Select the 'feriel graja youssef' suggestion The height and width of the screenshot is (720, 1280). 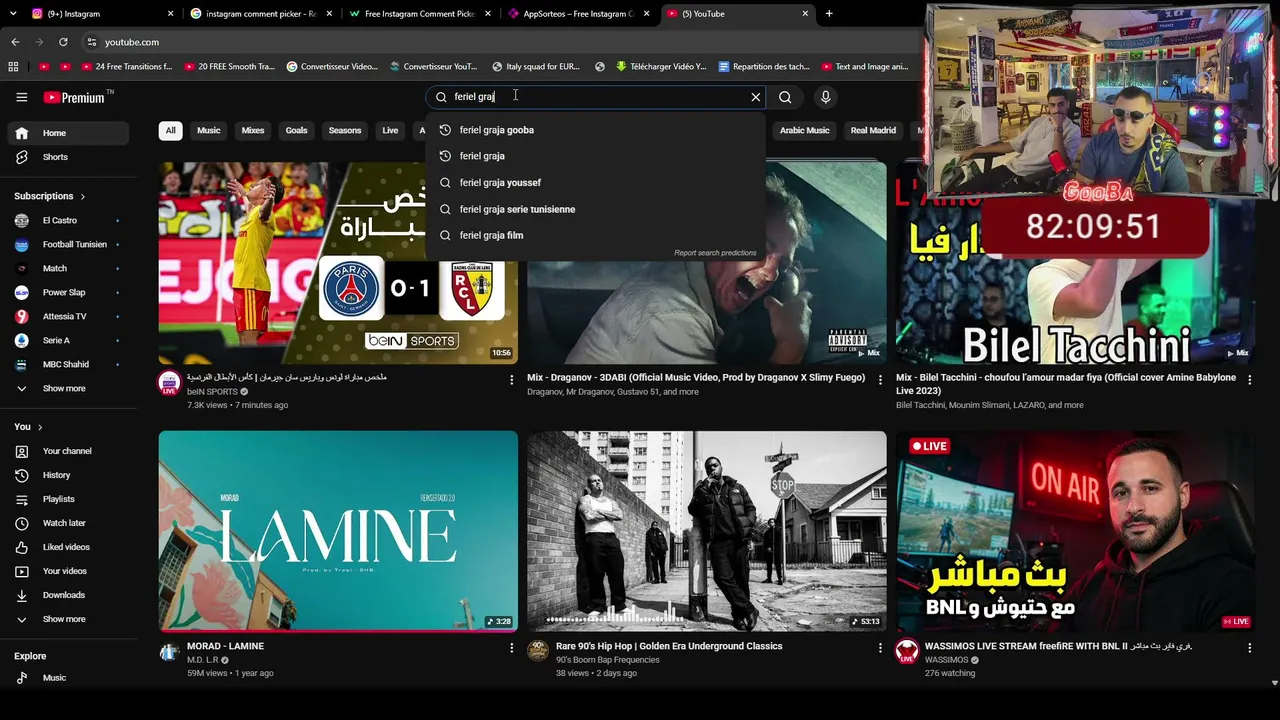tap(596, 183)
